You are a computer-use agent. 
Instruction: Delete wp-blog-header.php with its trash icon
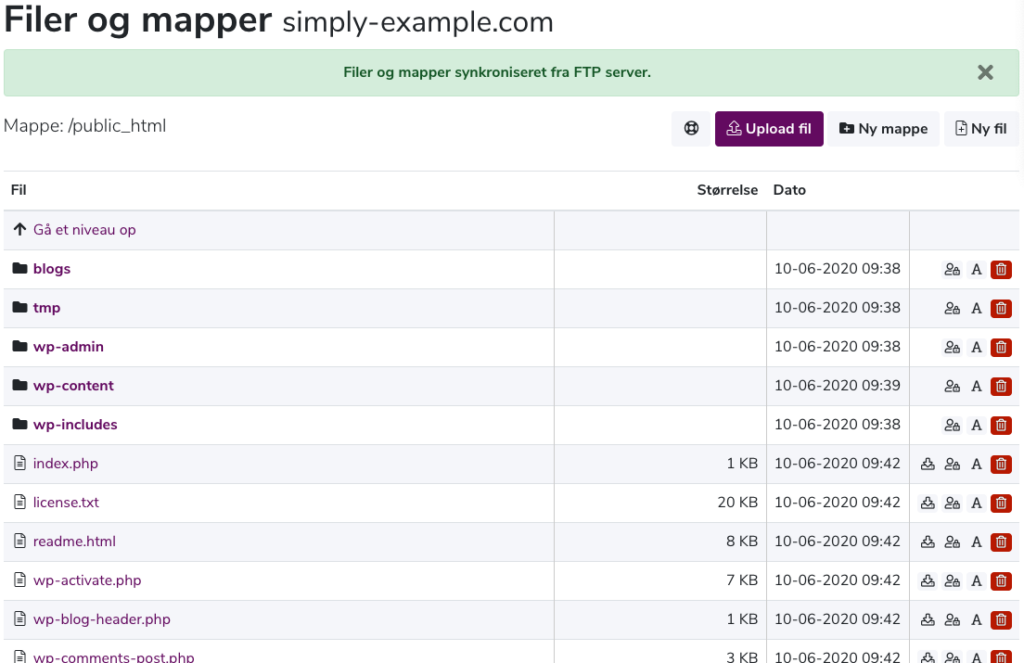pos(1001,620)
